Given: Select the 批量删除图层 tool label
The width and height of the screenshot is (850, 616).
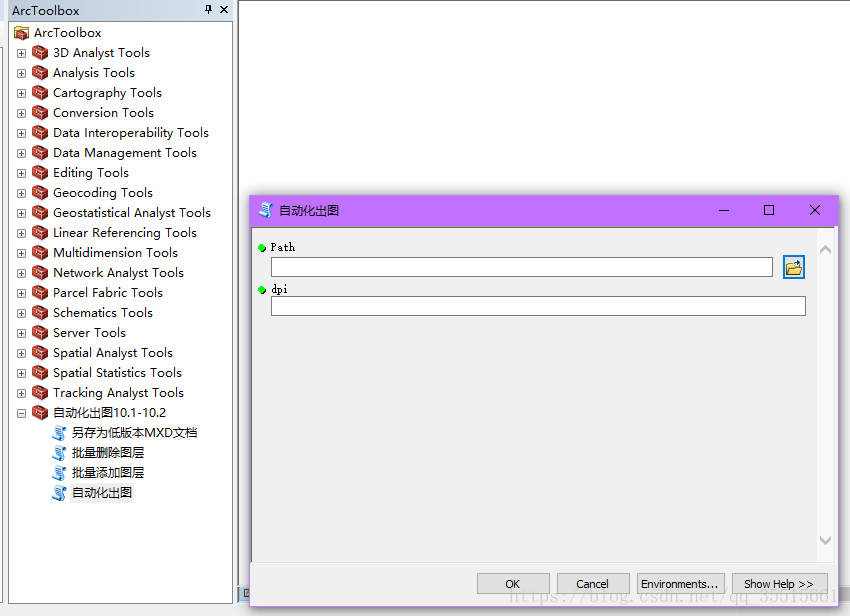Looking at the screenshot, I should point(108,453).
